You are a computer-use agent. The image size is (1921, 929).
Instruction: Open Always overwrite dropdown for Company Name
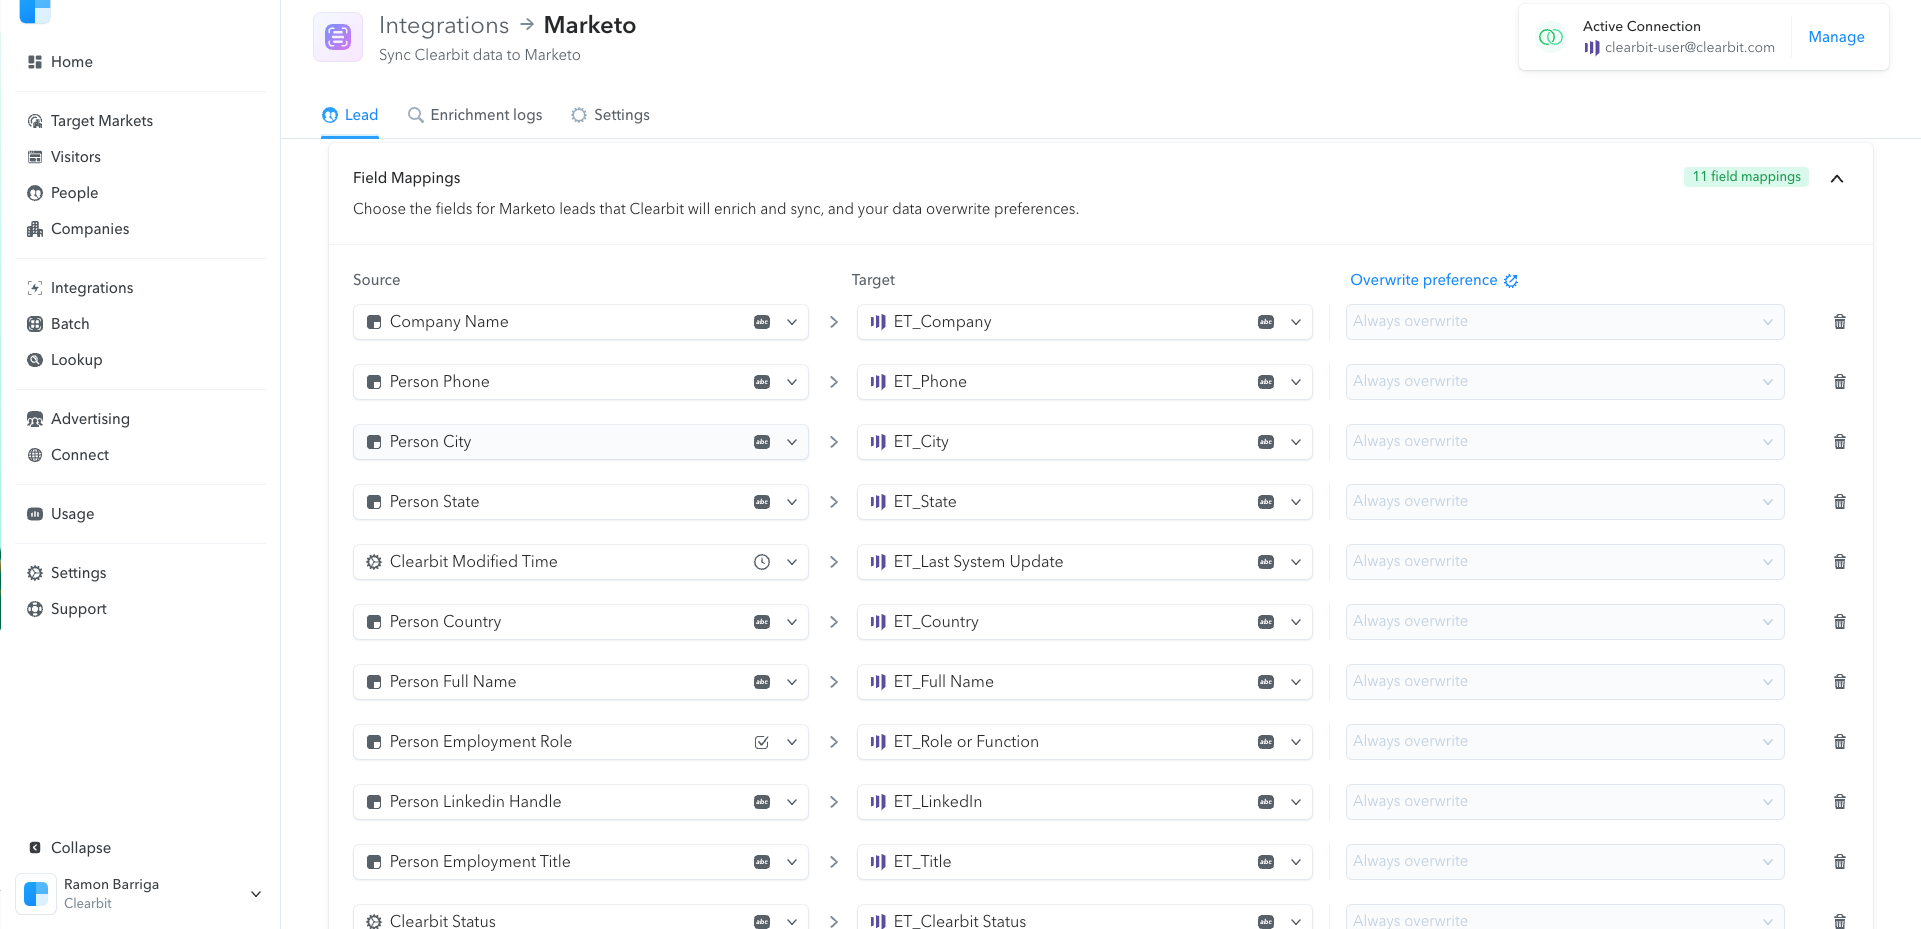coord(1565,322)
